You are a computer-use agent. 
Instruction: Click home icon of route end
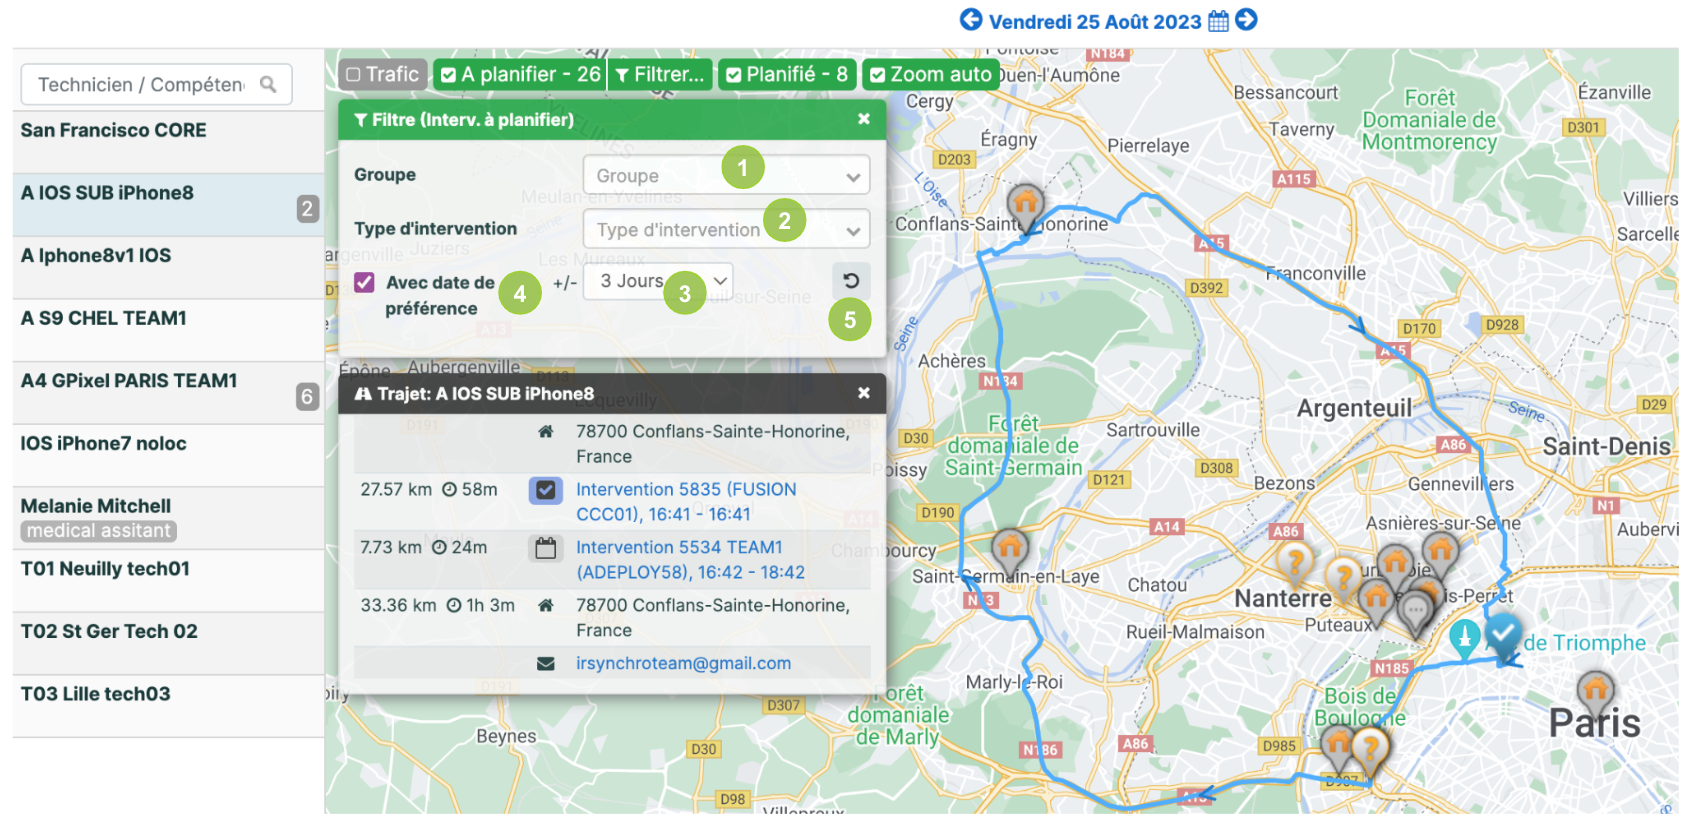[x=546, y=605]
